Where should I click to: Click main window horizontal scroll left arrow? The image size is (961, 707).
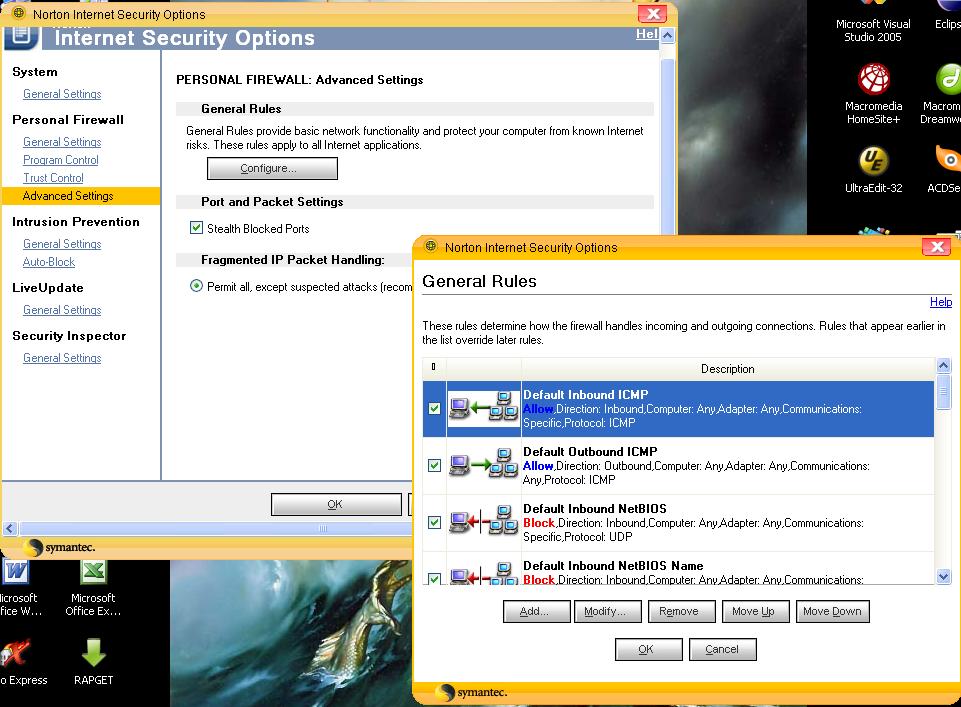tap(10, 528)
